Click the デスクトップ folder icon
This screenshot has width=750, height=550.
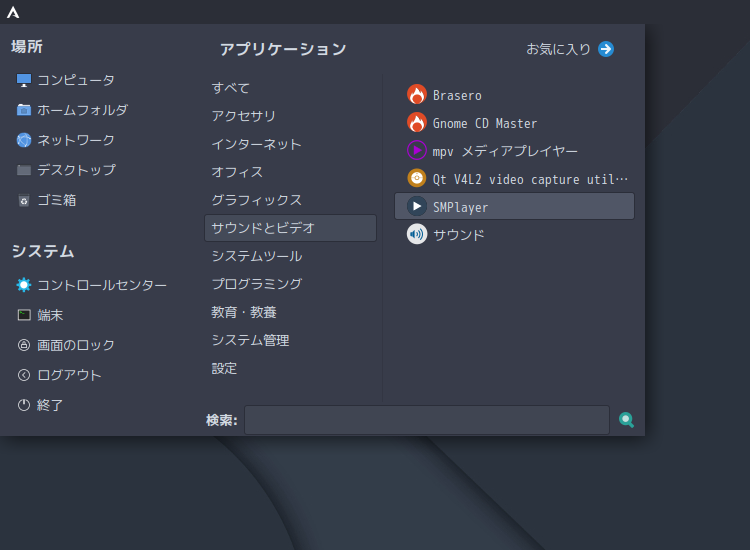23,170
